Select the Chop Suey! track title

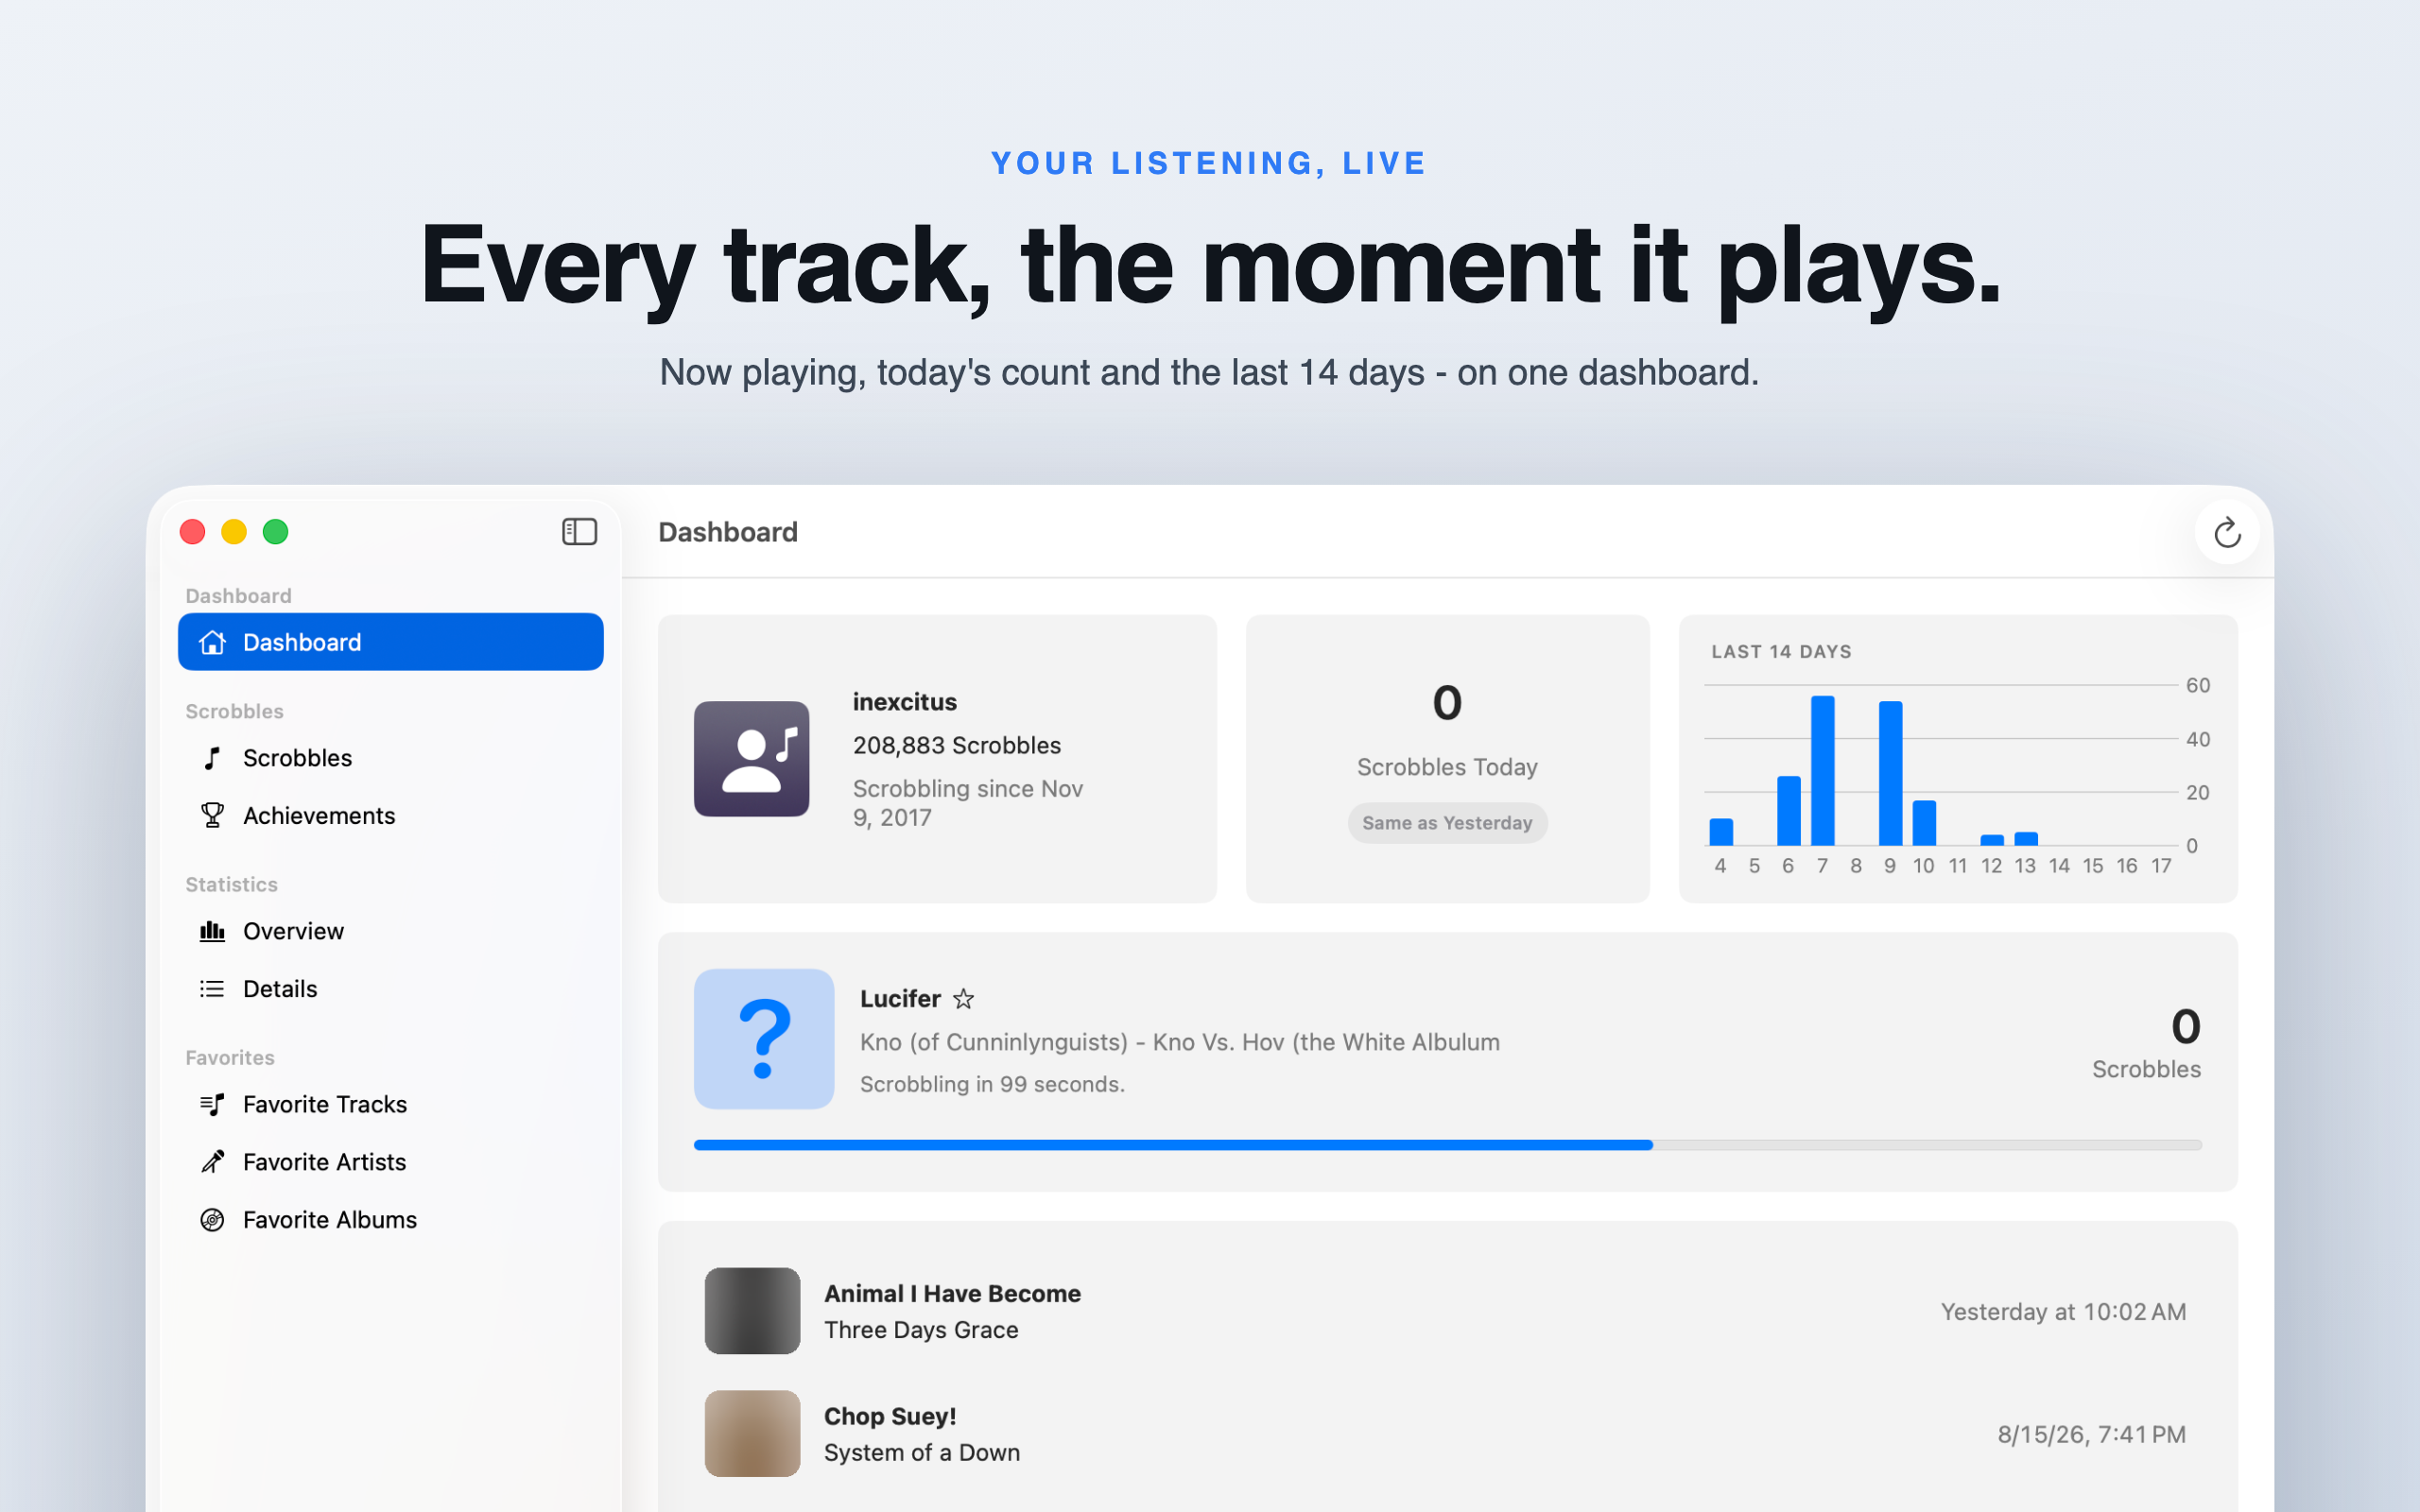(890, 1417)
